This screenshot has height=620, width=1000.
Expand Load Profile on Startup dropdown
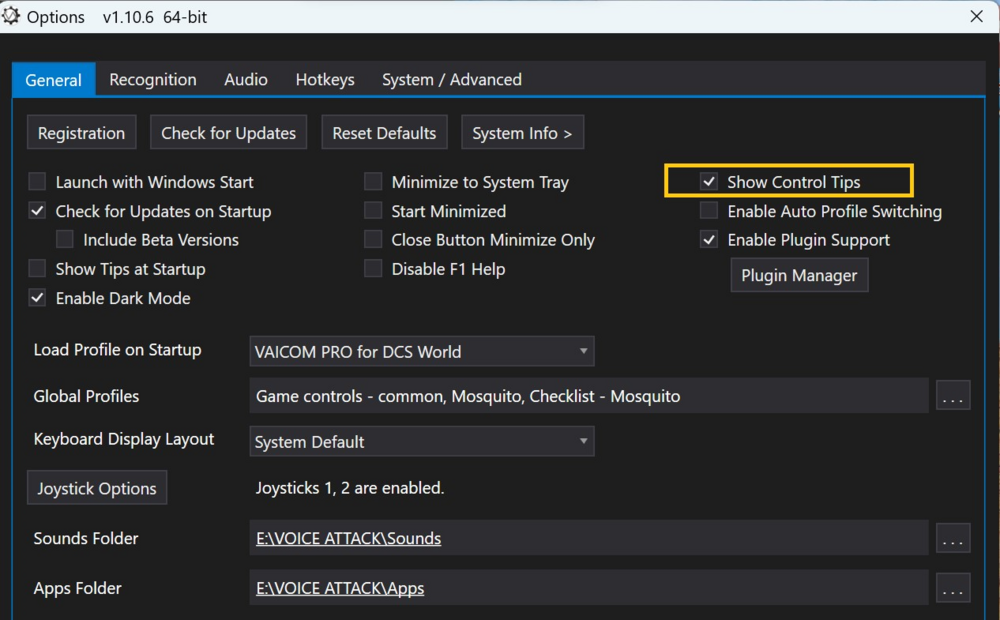[x=422, y=351]
